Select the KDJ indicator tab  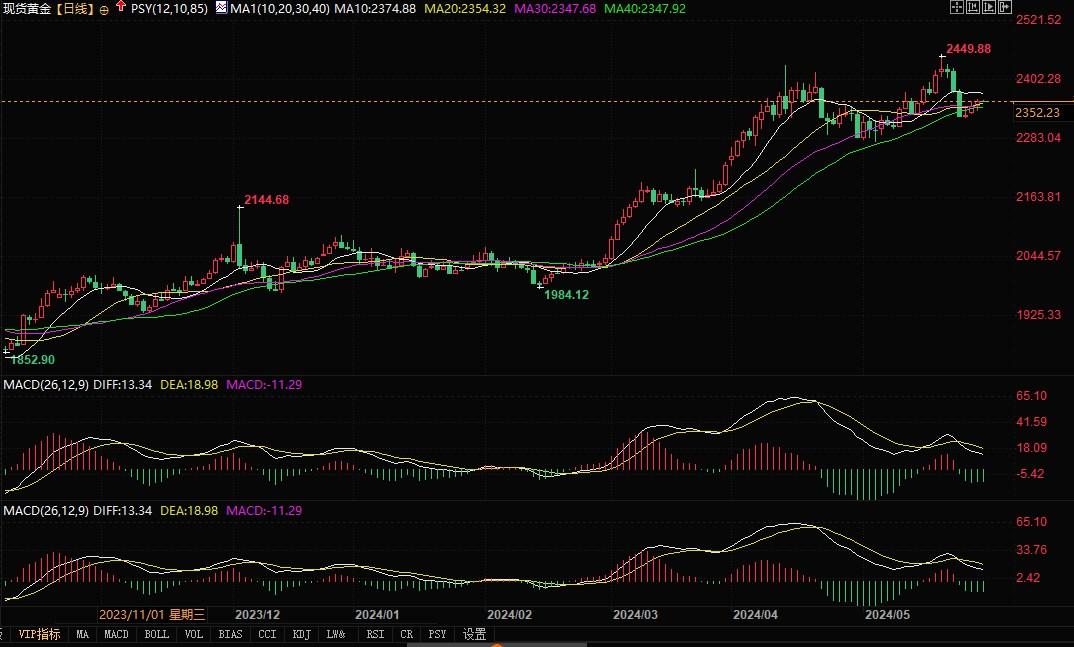pyautogui.click(x=301, y=634)
